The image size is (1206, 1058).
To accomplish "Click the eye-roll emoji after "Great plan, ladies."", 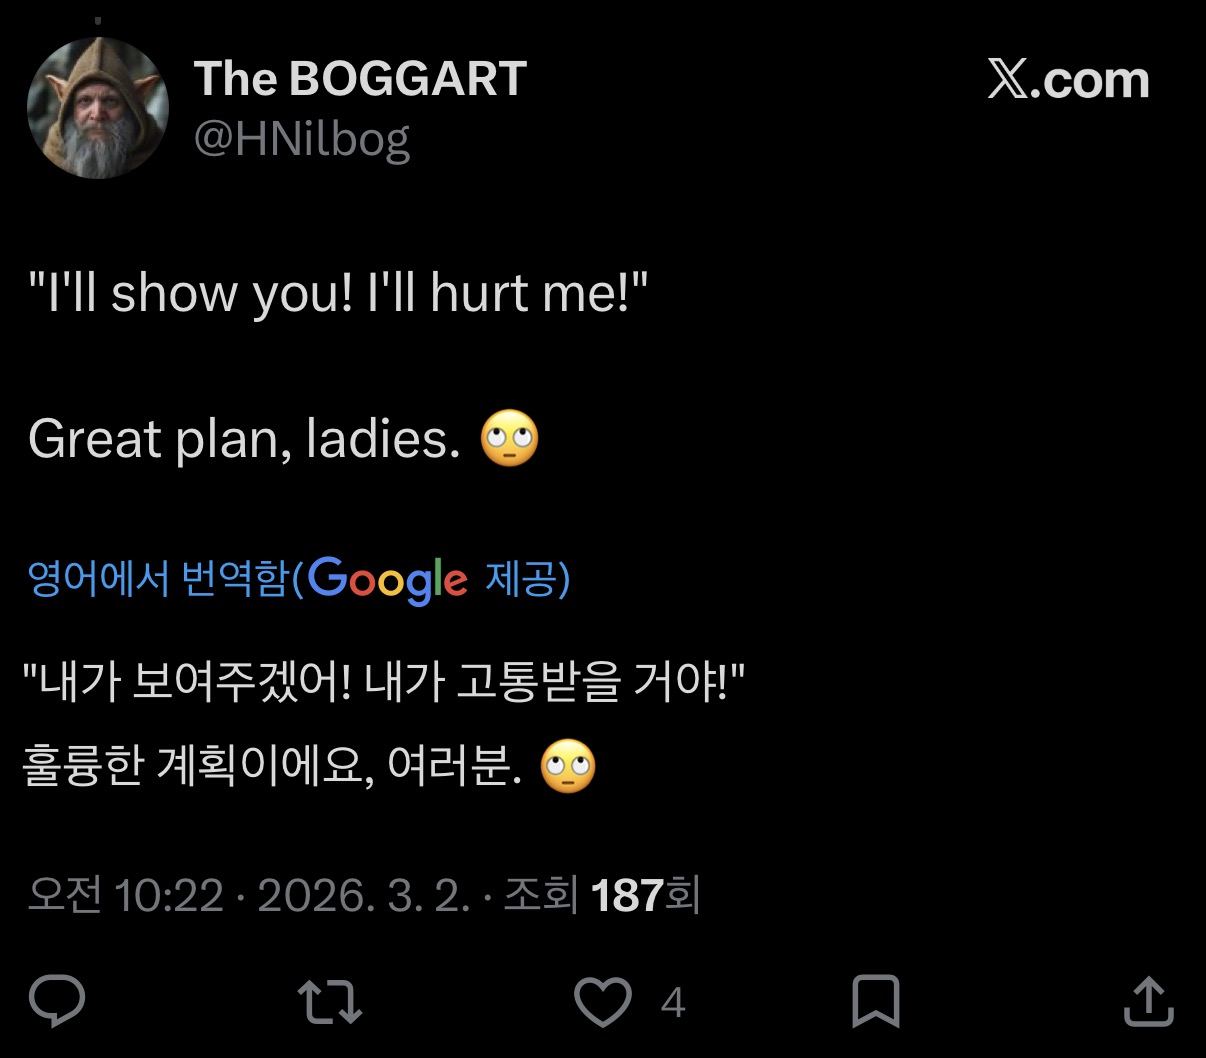I will click(x=510, y=439).
